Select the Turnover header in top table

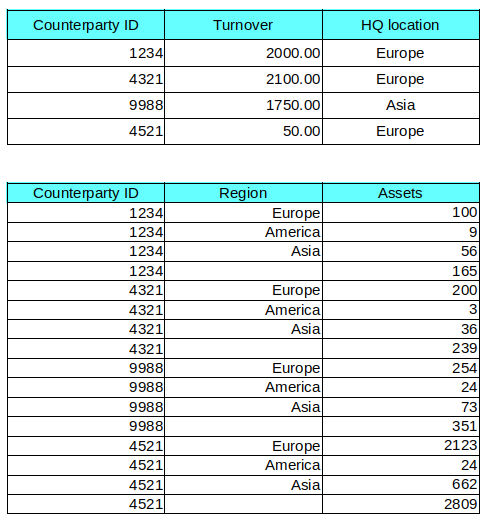pos(243,25)
